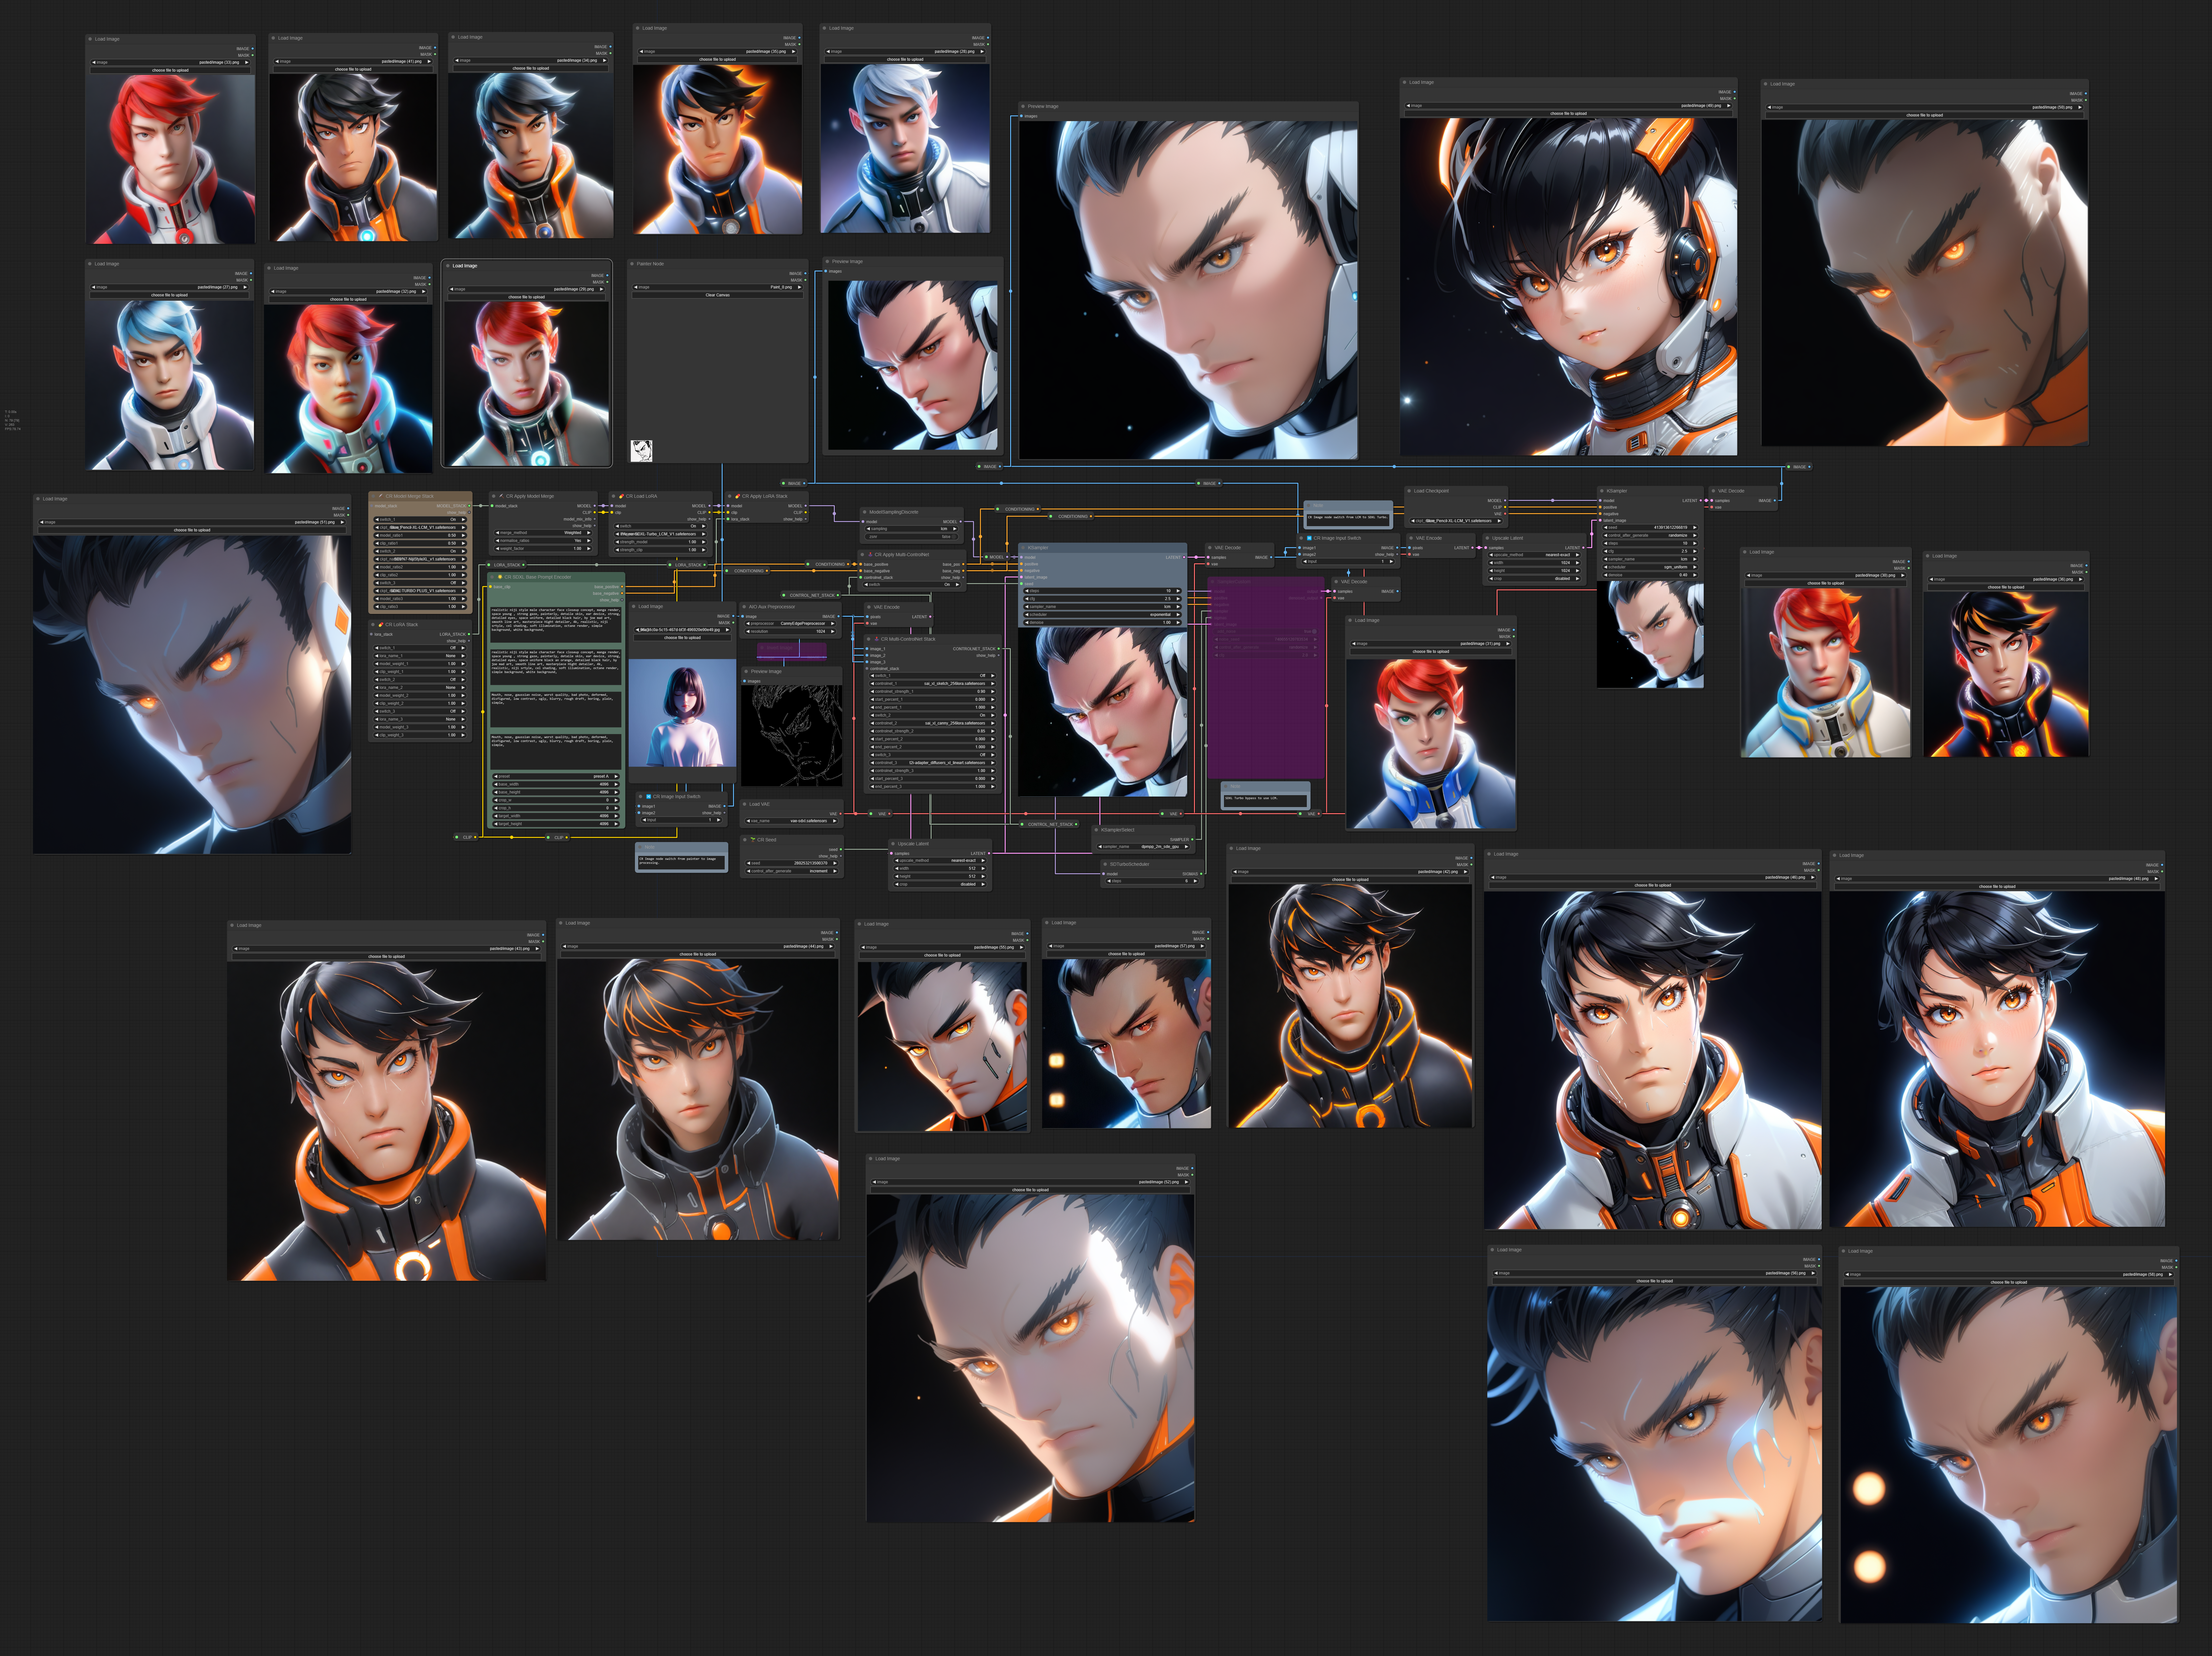
Task: Click the sun icon on CR SDXL Base Prompt Encoder
Action: [x=500, y=577]
